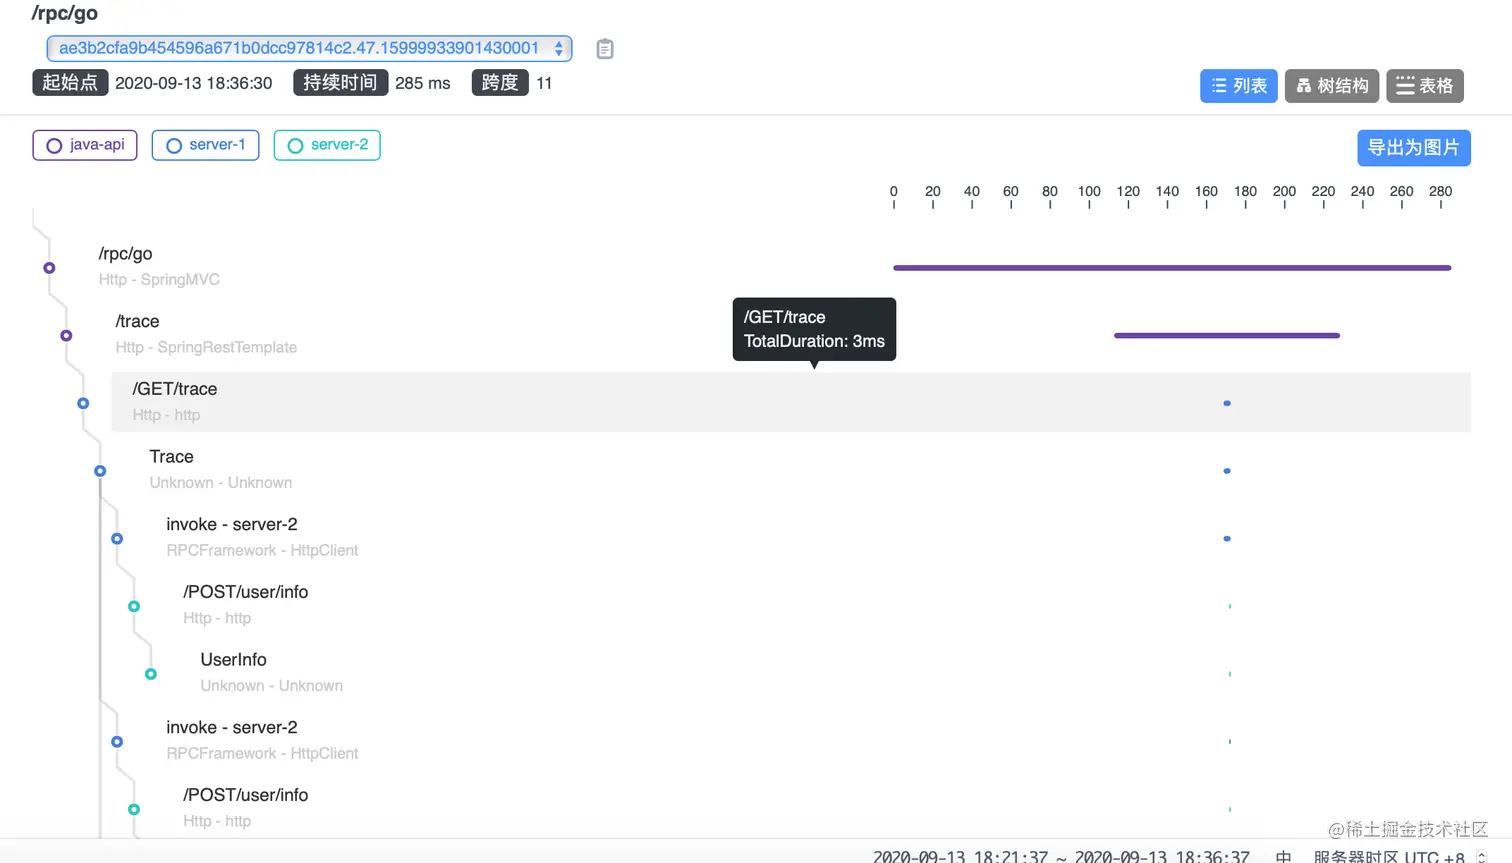Click the 中 language switch in footer
The image size is (1512, 863).
click(1283, 857)
